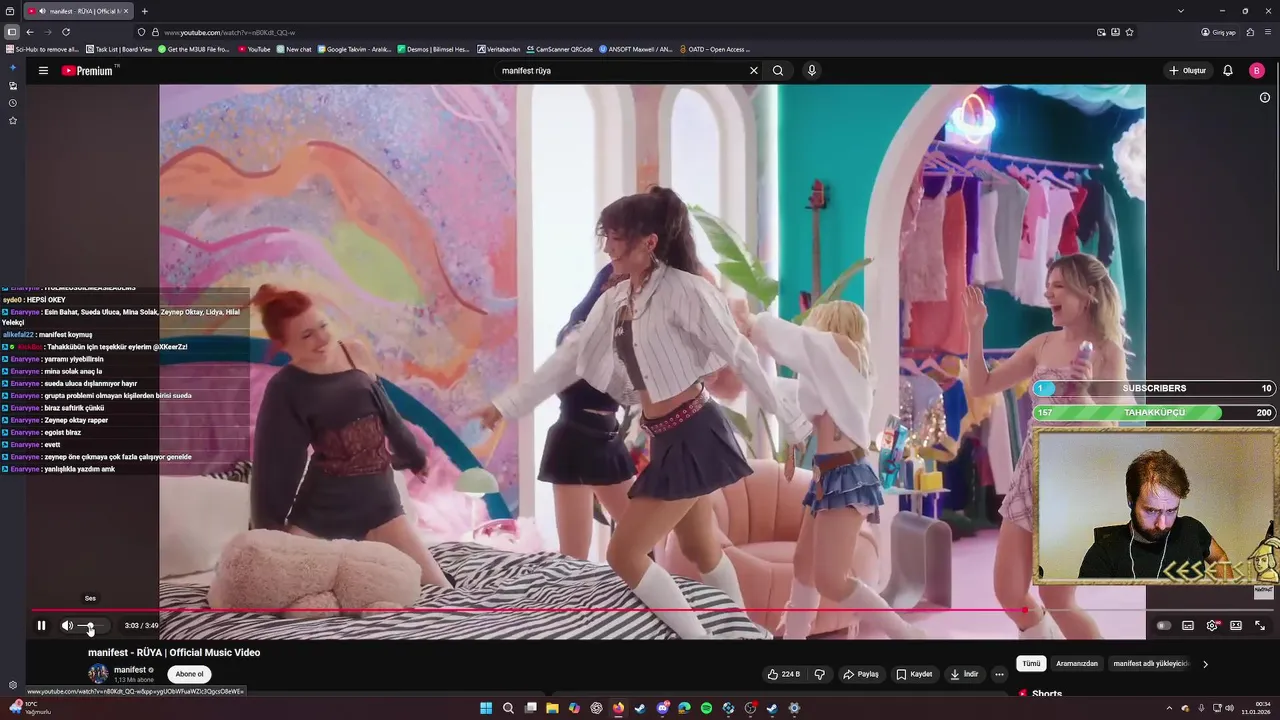Bookmark page with the star icon

click(1129, 32)
